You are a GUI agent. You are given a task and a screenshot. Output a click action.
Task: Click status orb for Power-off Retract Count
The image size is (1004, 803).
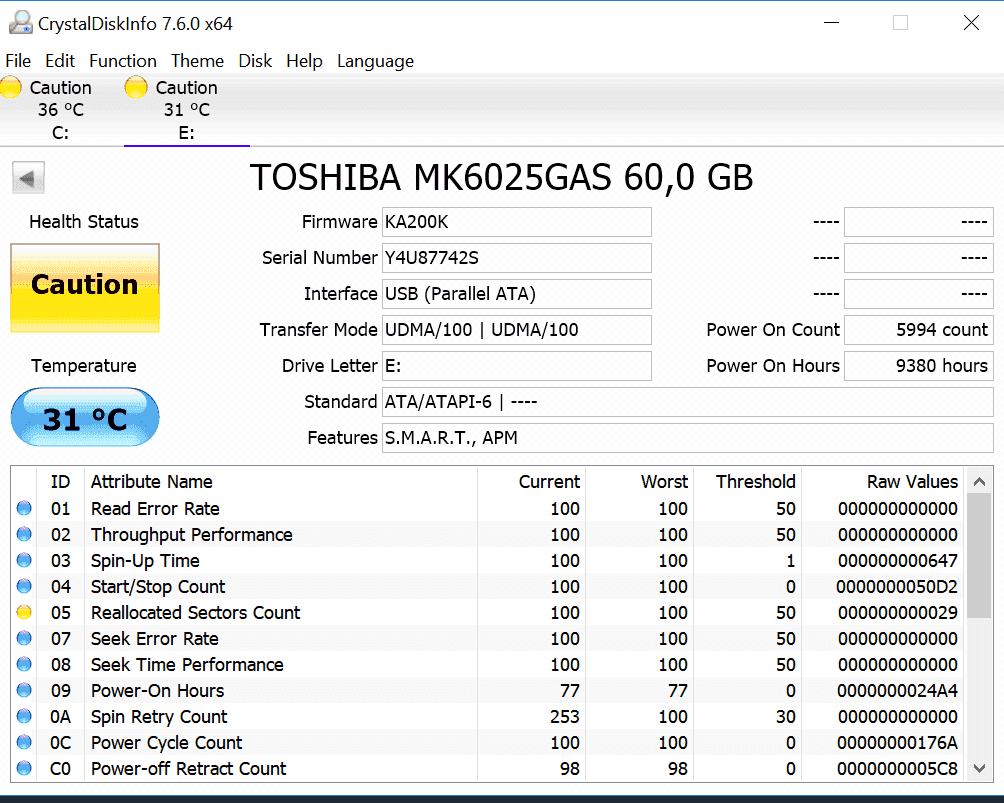24,768
